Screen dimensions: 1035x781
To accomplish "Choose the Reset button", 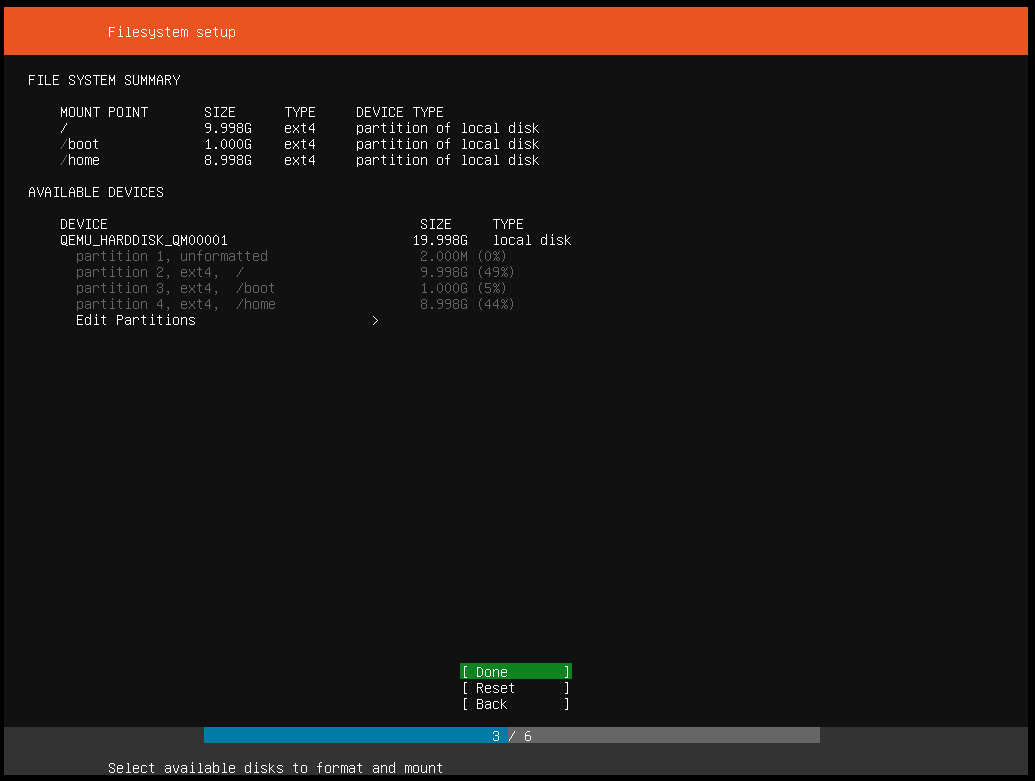I will pos(516,688).
